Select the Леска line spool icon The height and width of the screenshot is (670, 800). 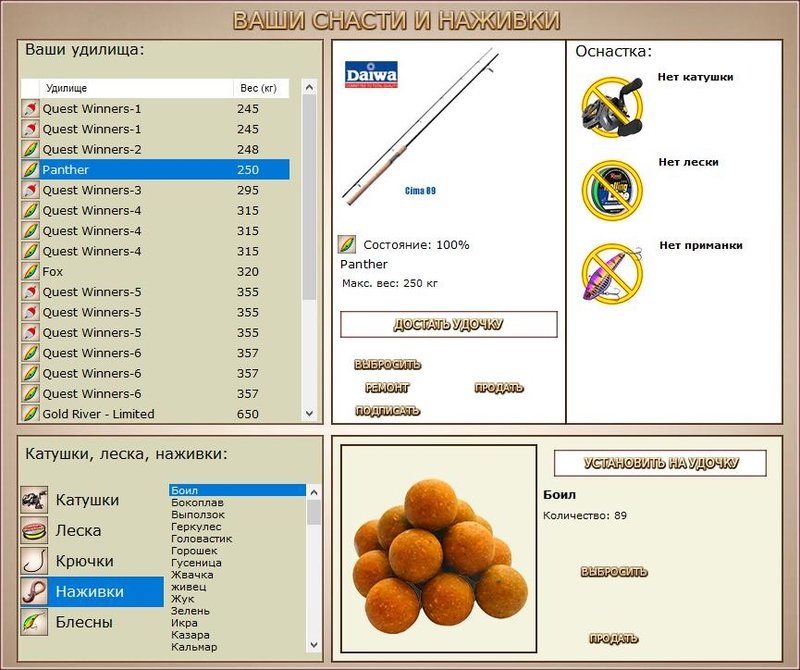[34, 530]
